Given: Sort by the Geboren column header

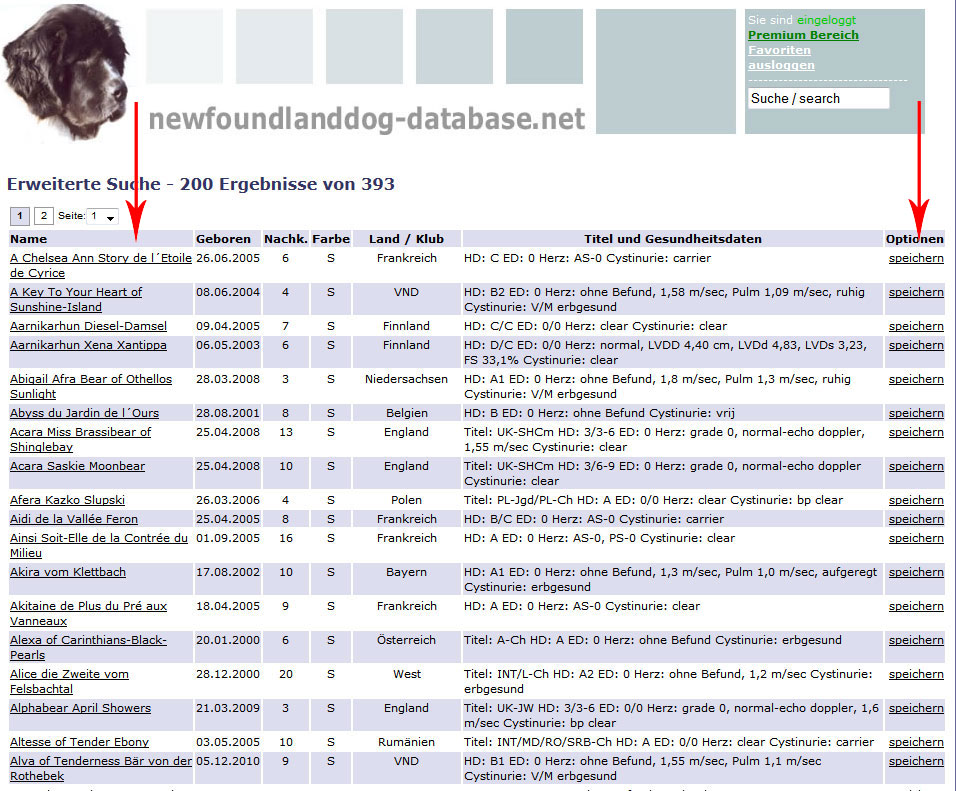Looking at the screenshot, I should 223,239.
